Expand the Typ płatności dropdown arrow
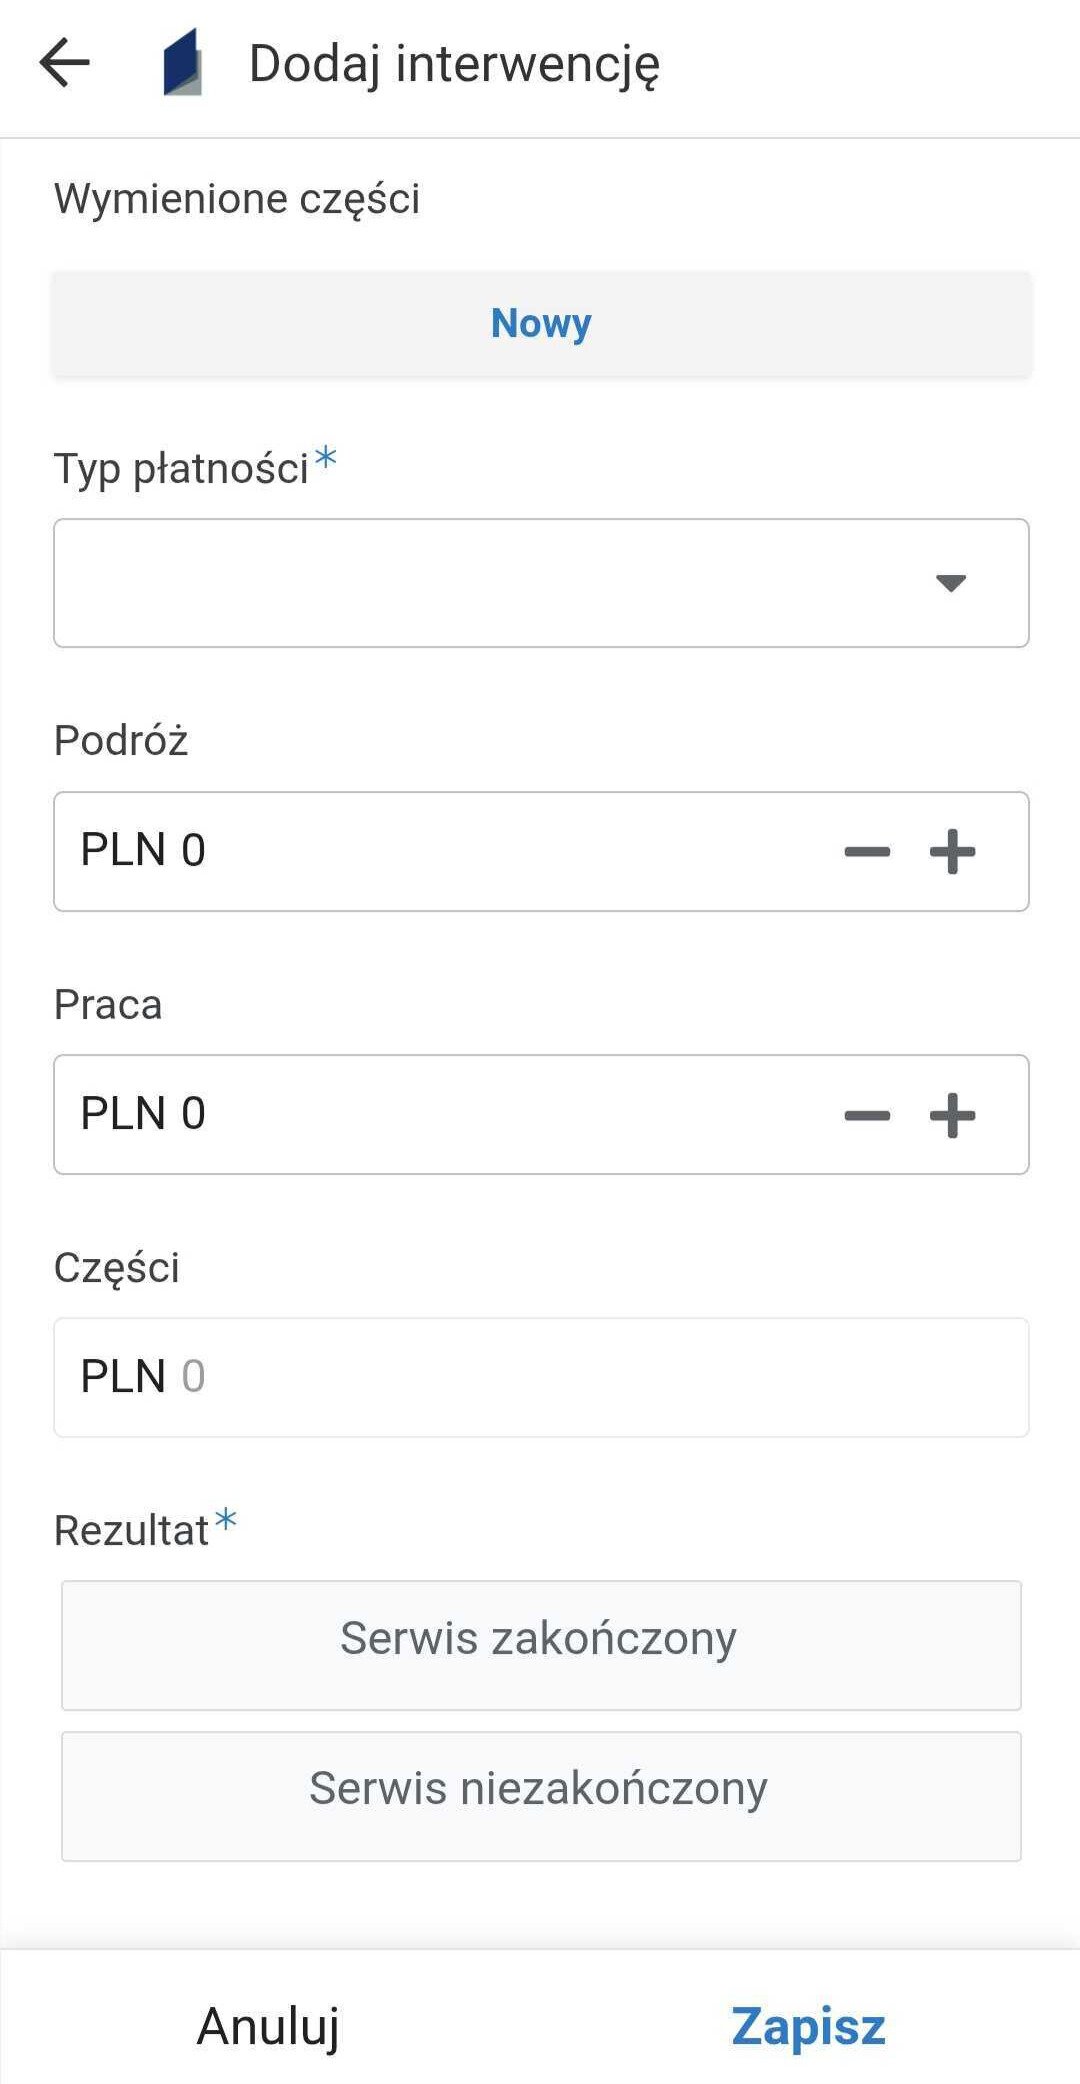The height and width of the screenshot is (2084, 1080). coord(950,583)
